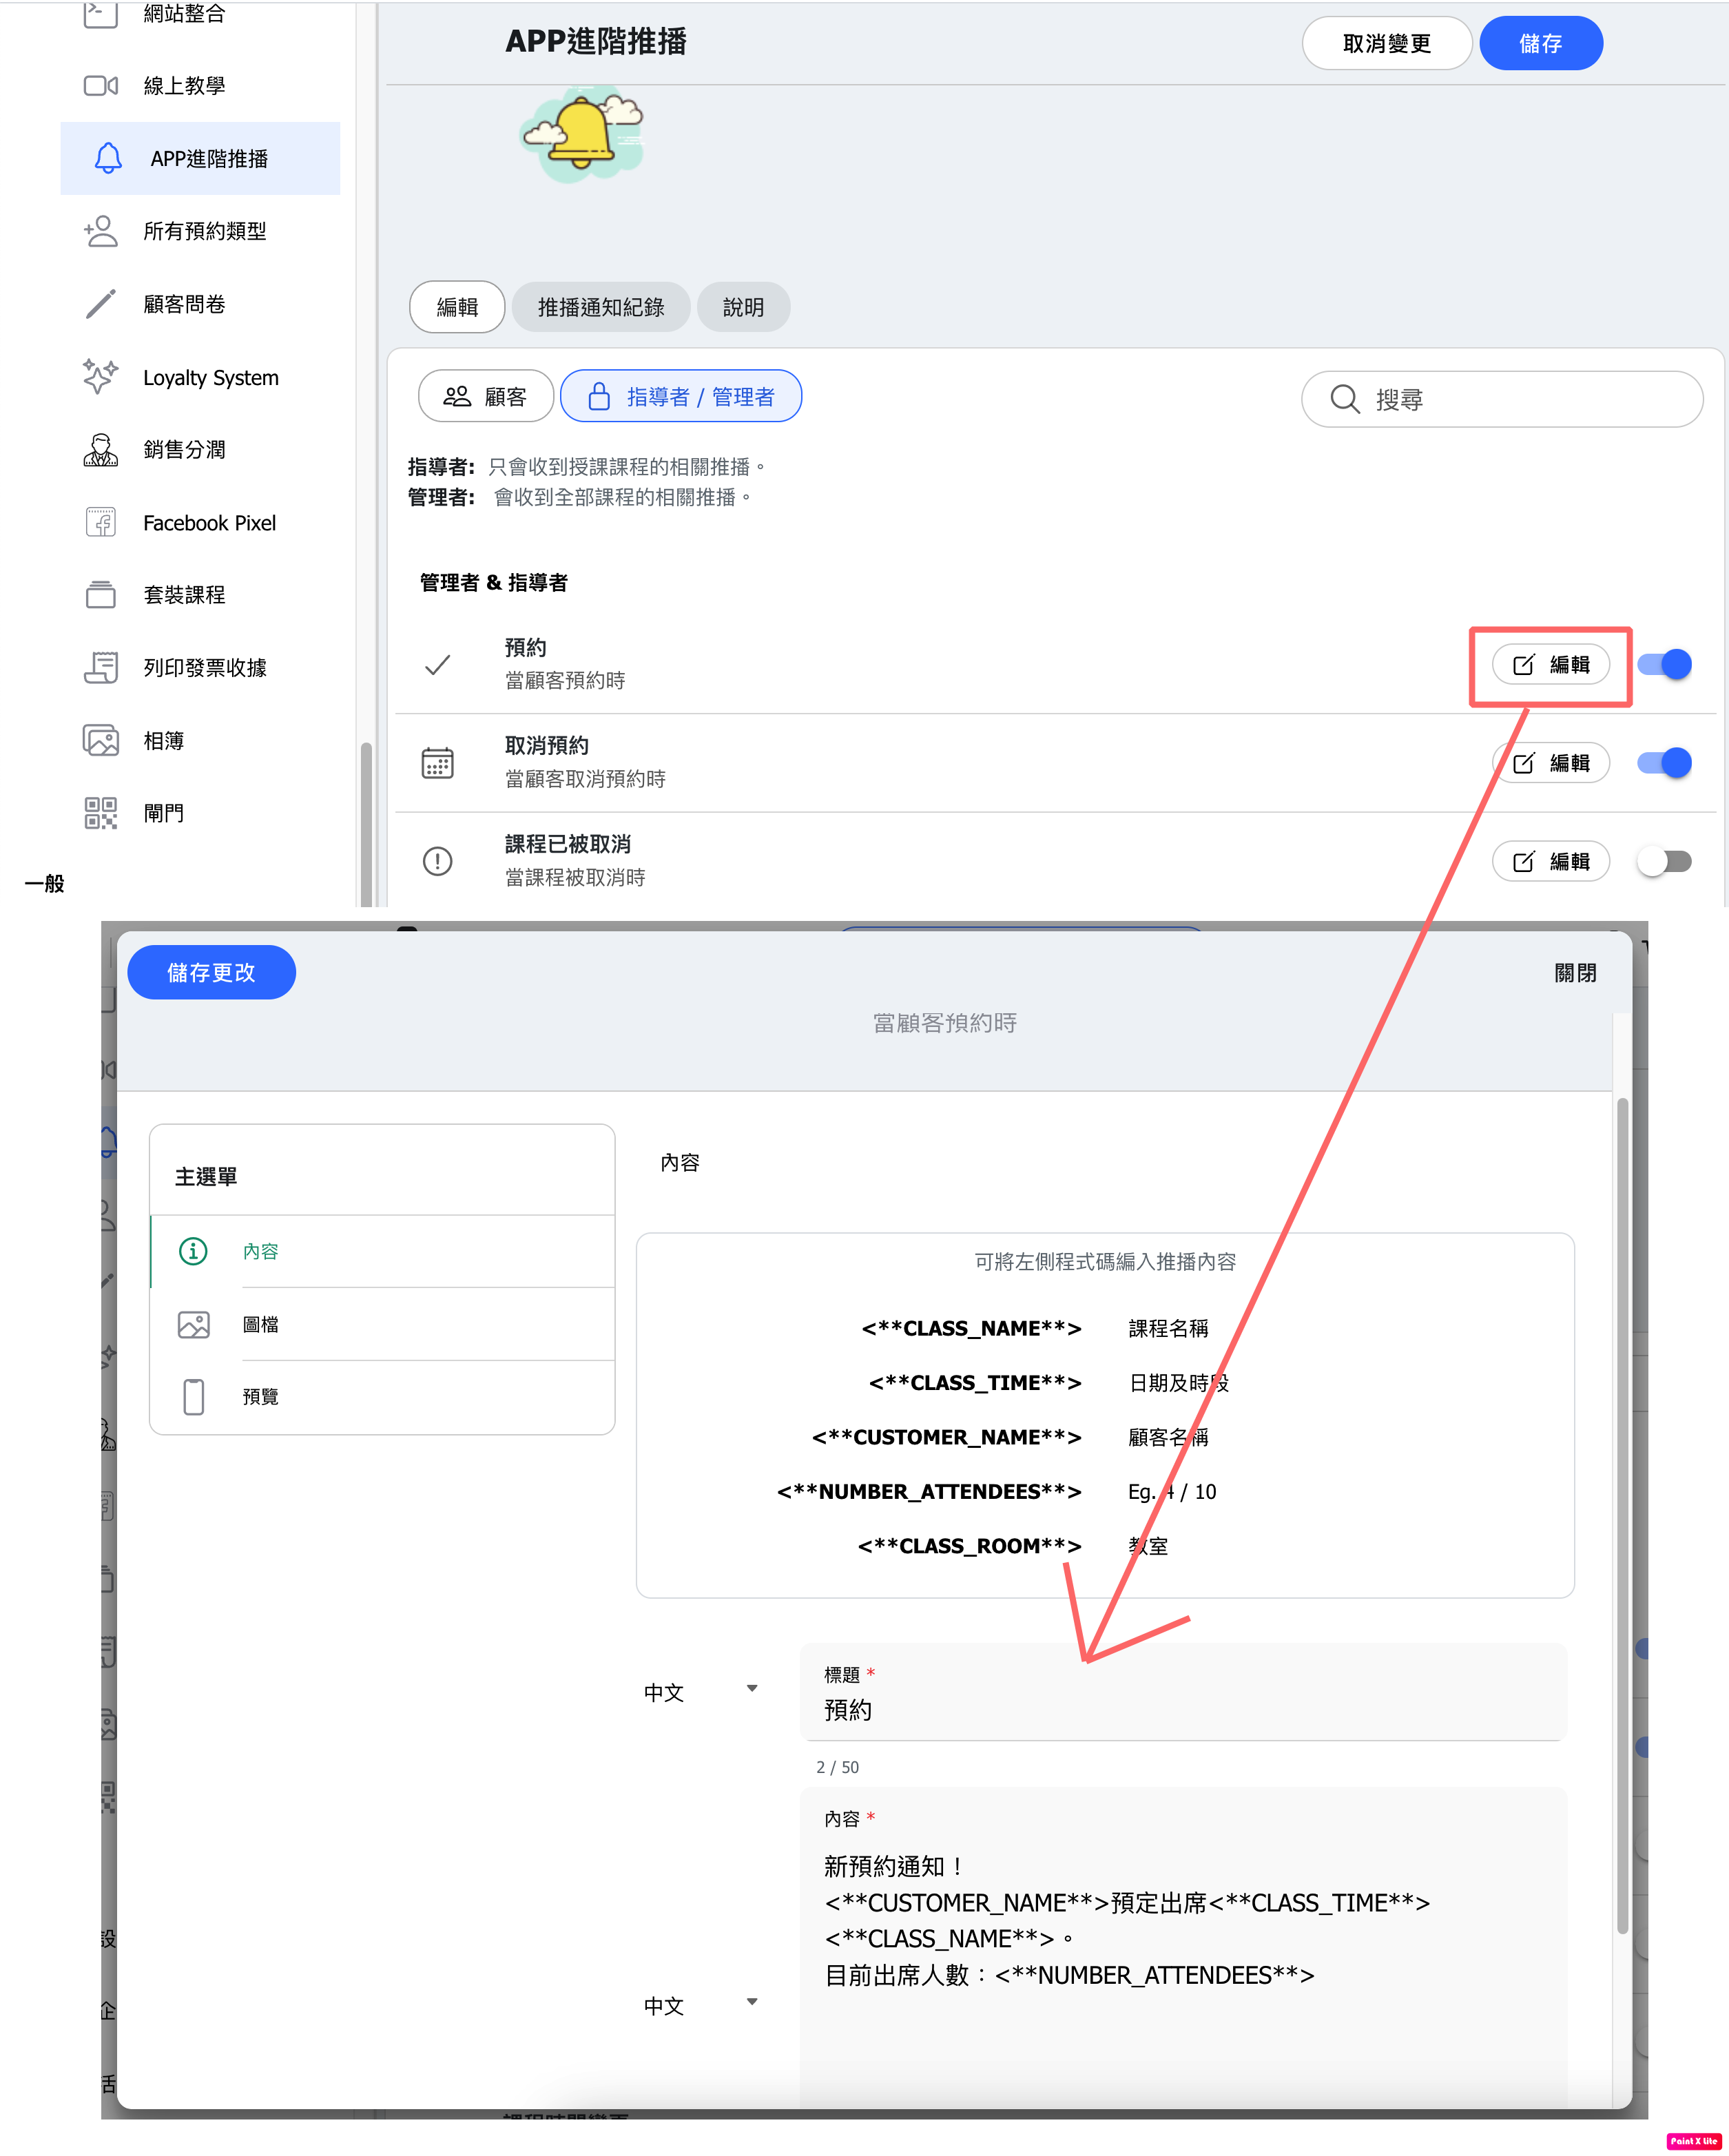Open 線上教學 video camera icon
This screenshot has height=2156, width=1729.
coord(101,86)
